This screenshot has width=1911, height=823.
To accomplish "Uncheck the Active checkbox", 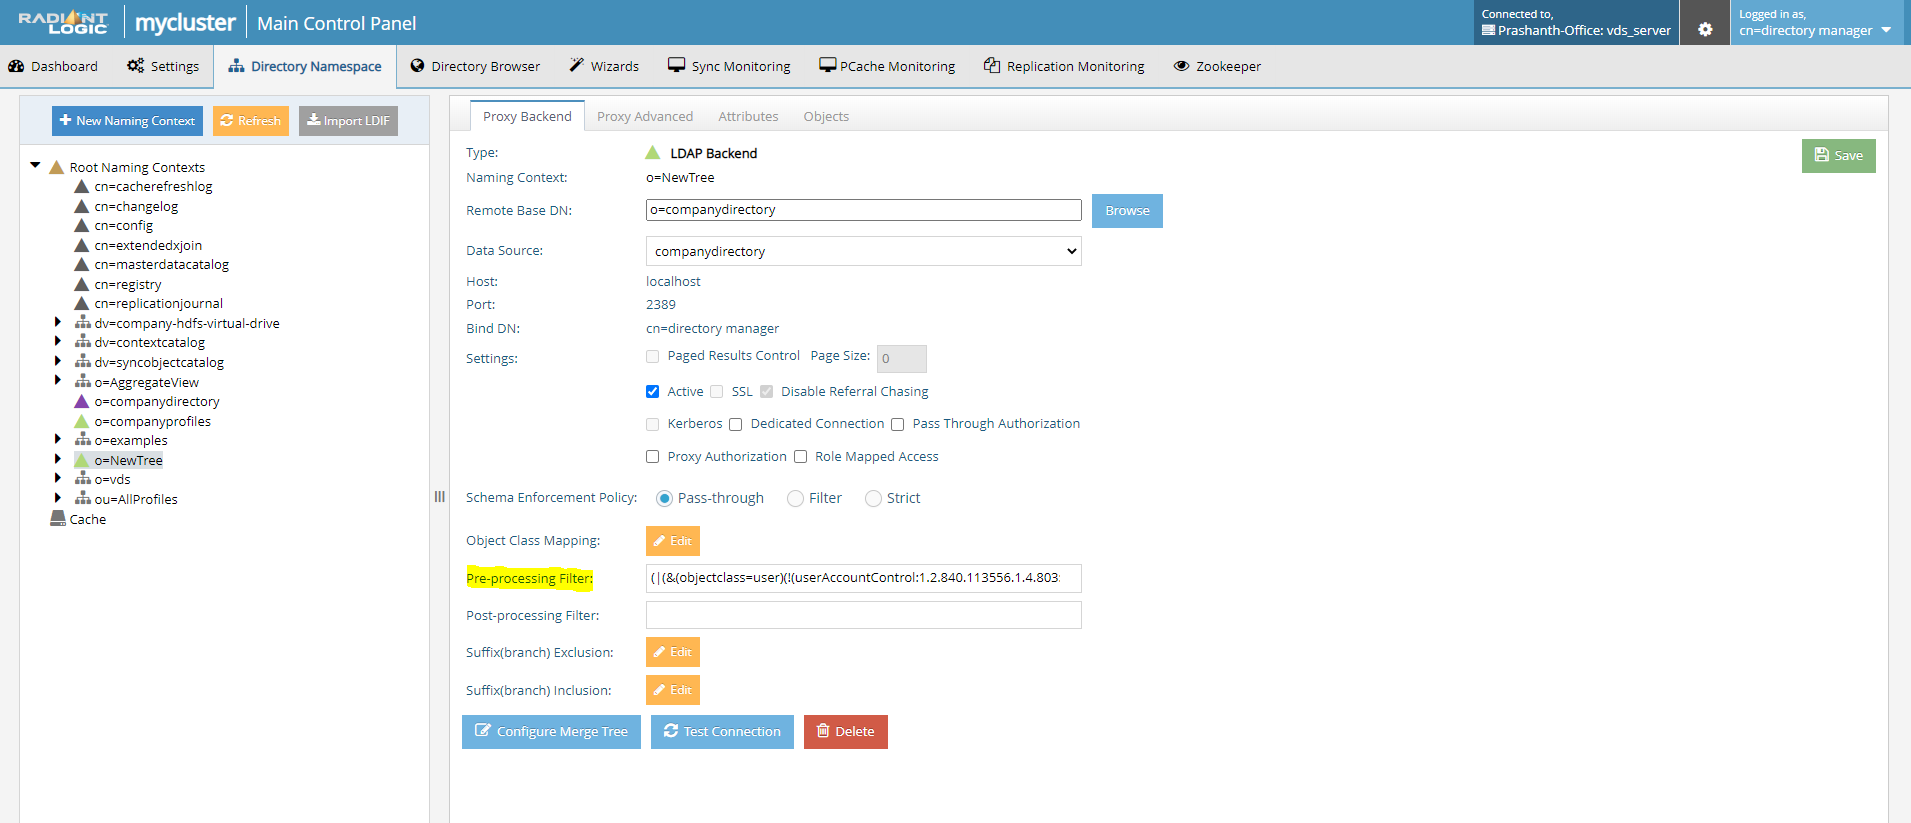I will [652, 392].
